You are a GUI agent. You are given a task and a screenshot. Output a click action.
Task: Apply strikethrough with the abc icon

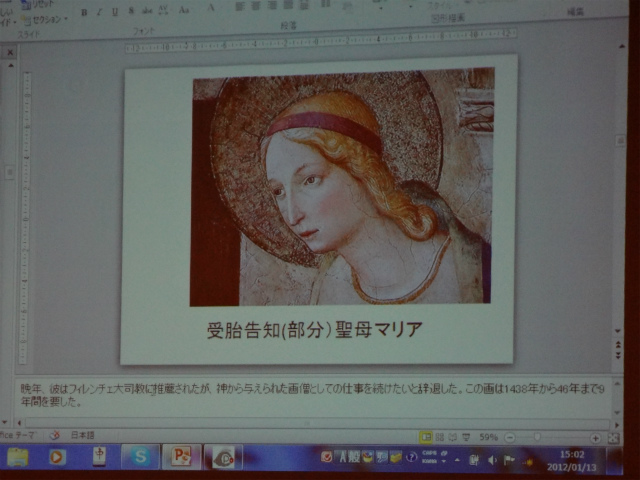147,11
